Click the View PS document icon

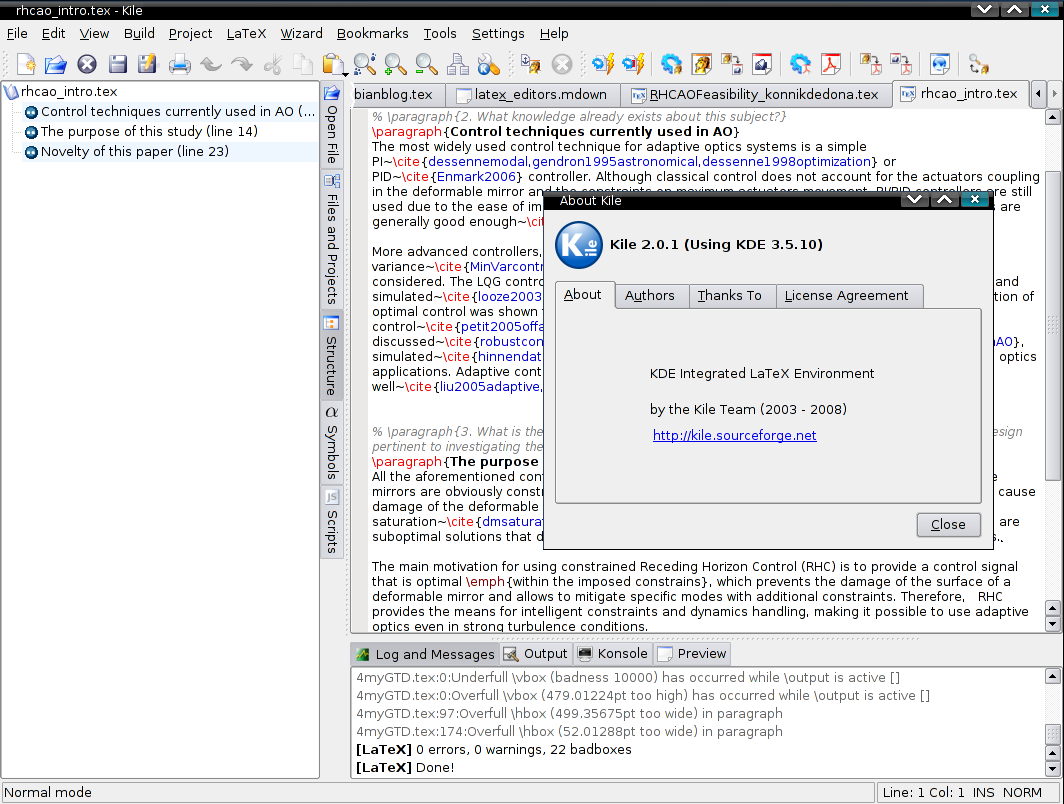(762, 64)
